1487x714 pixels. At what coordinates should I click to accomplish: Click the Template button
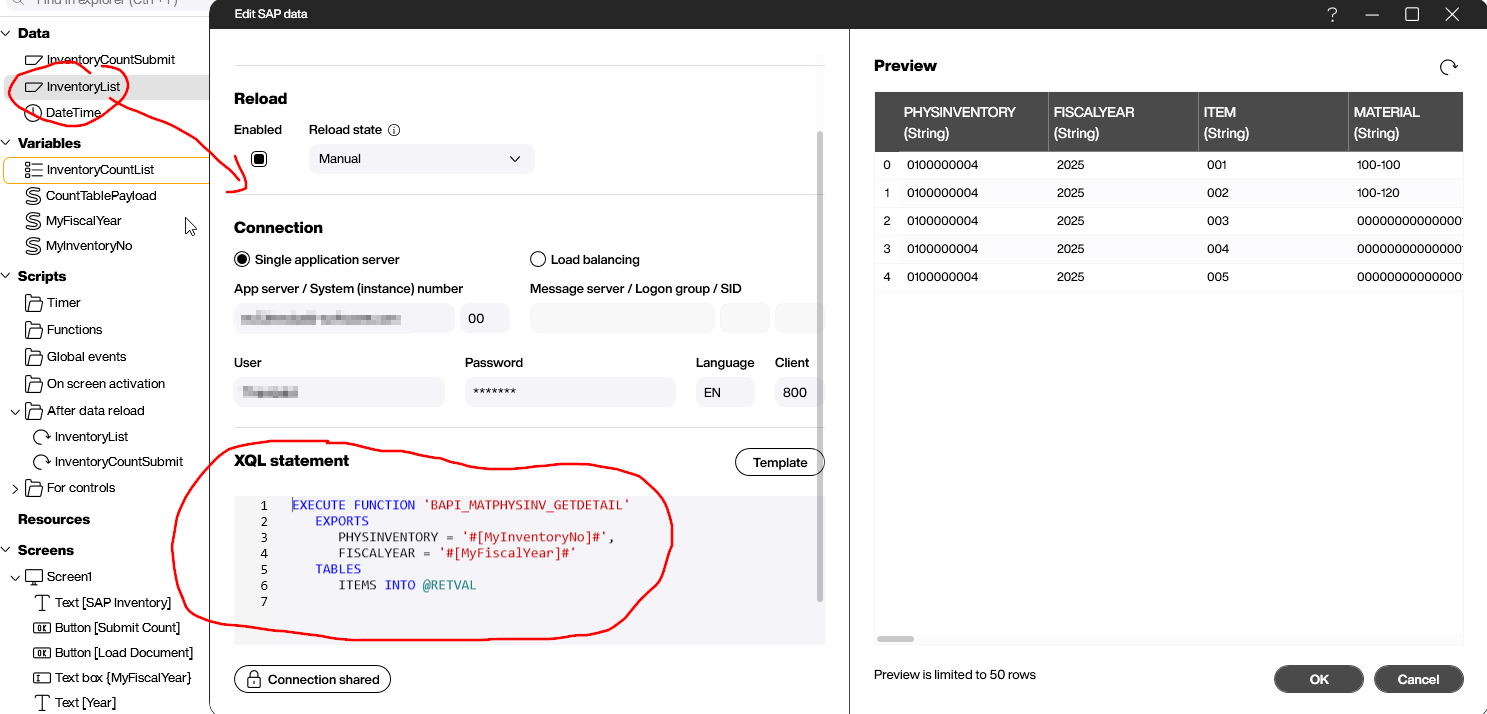pyautogui.click(x=779, y=462)
